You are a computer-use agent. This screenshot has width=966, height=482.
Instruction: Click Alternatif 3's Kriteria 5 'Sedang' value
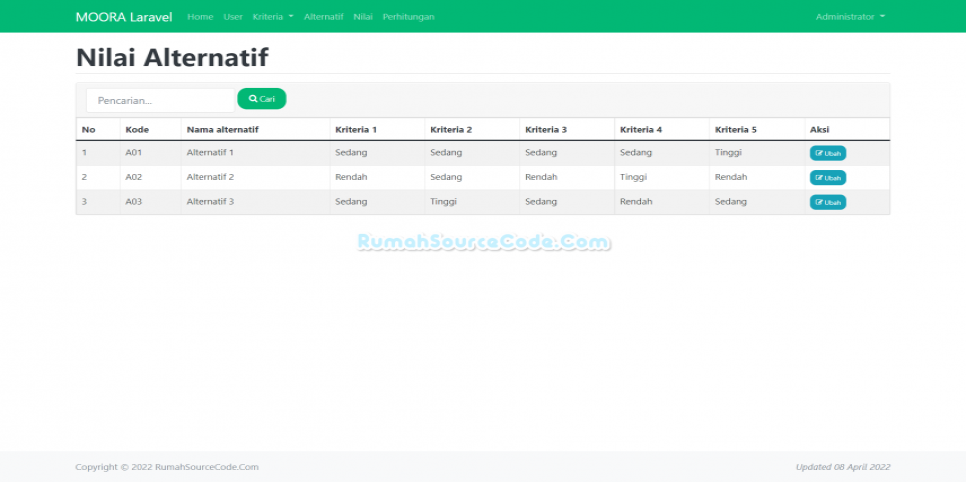click(731, 202)
